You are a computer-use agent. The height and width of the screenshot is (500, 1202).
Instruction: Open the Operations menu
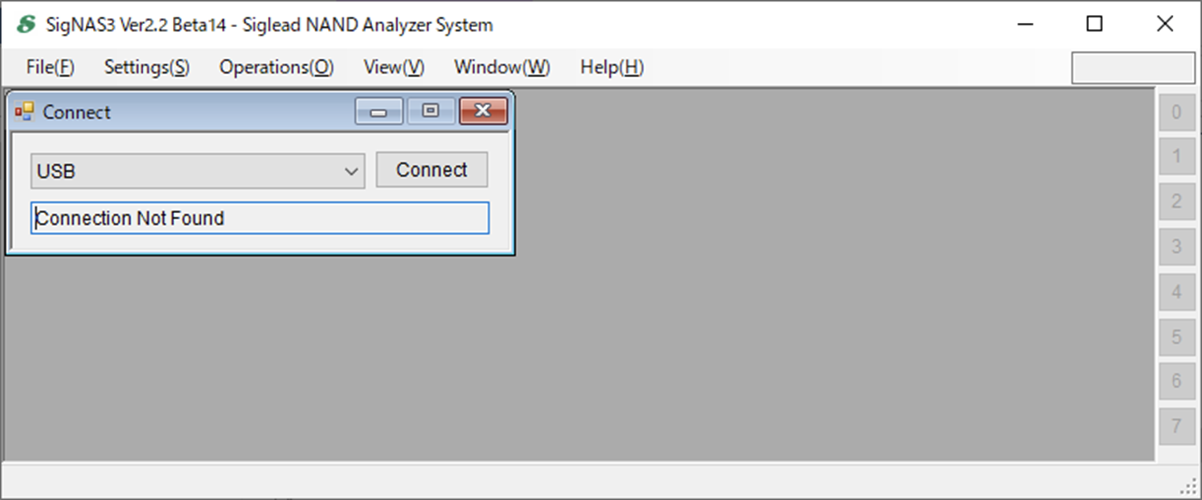(276, 67)
